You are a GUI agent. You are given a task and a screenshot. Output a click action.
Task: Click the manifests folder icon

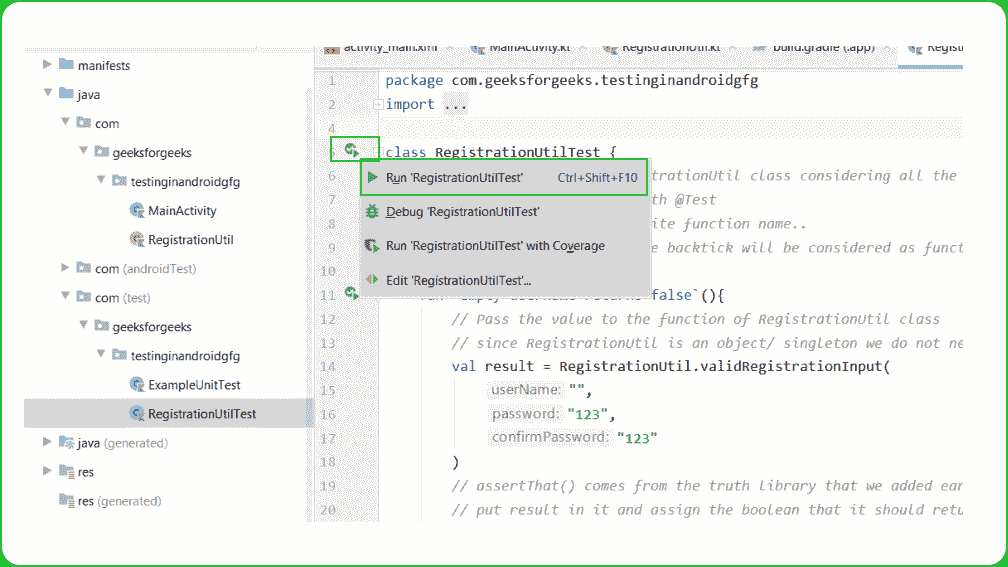tap(67, 65)
